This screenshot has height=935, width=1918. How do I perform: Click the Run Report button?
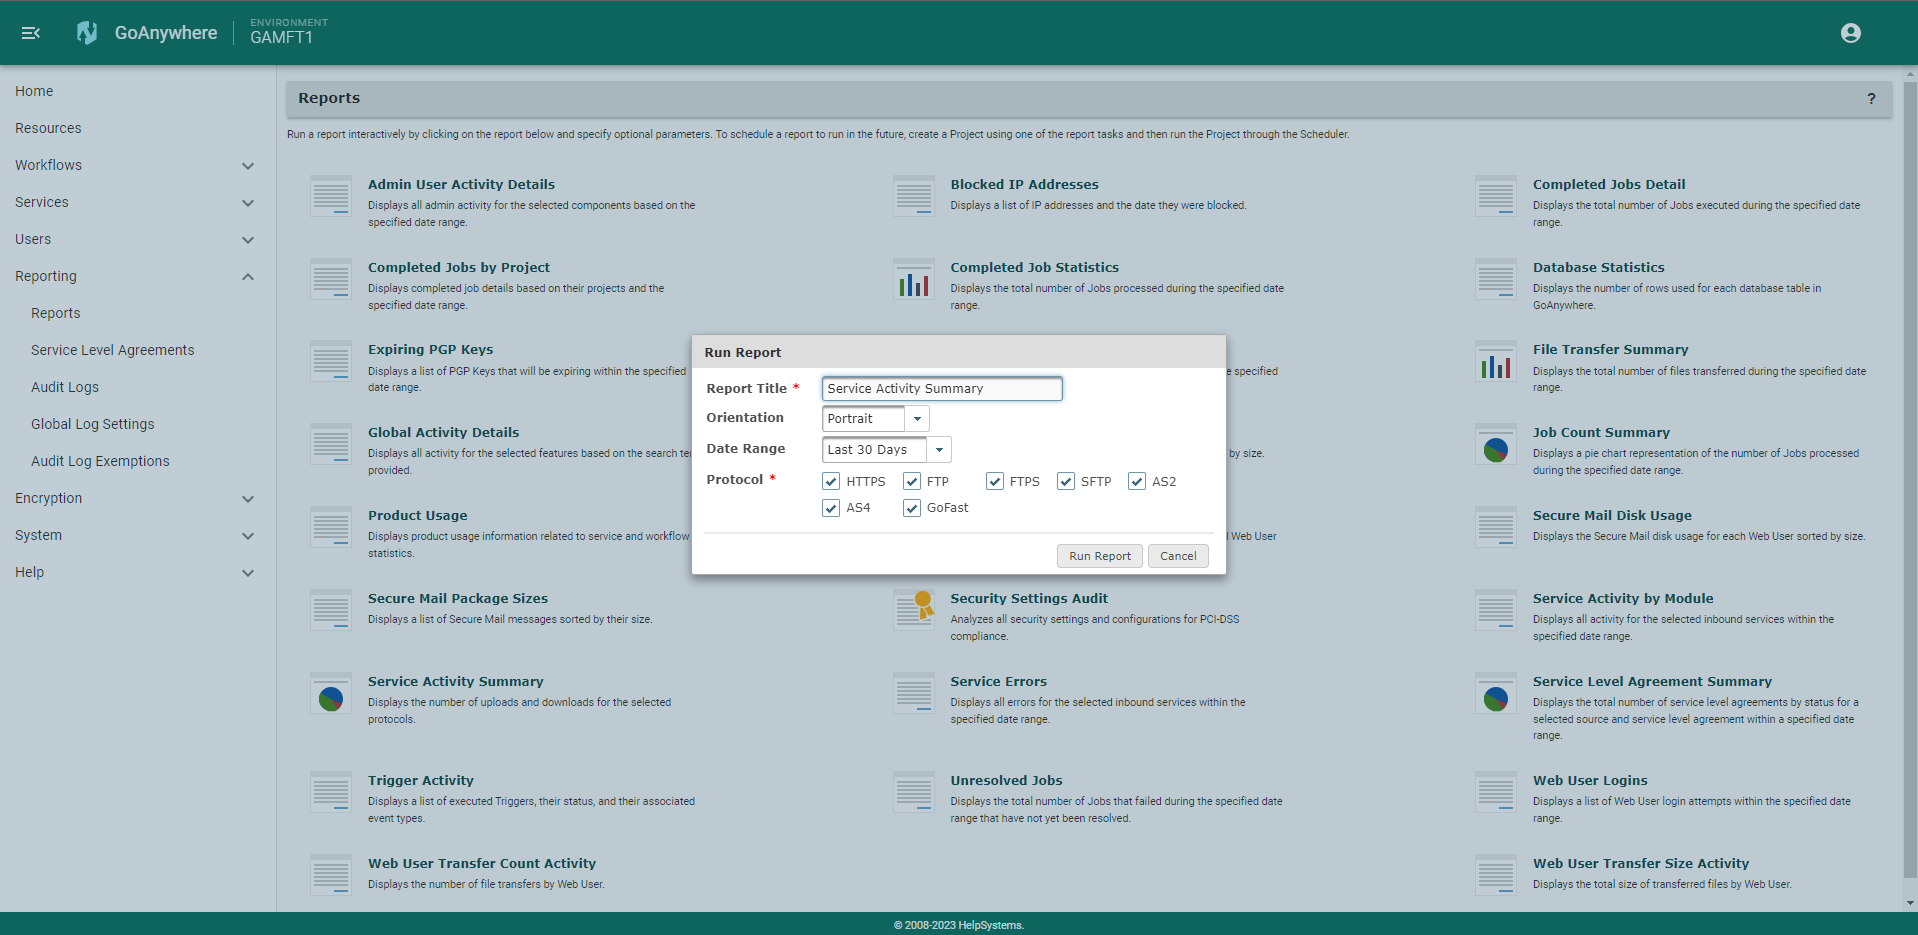pyautogui.click(x=1100, y=556)
